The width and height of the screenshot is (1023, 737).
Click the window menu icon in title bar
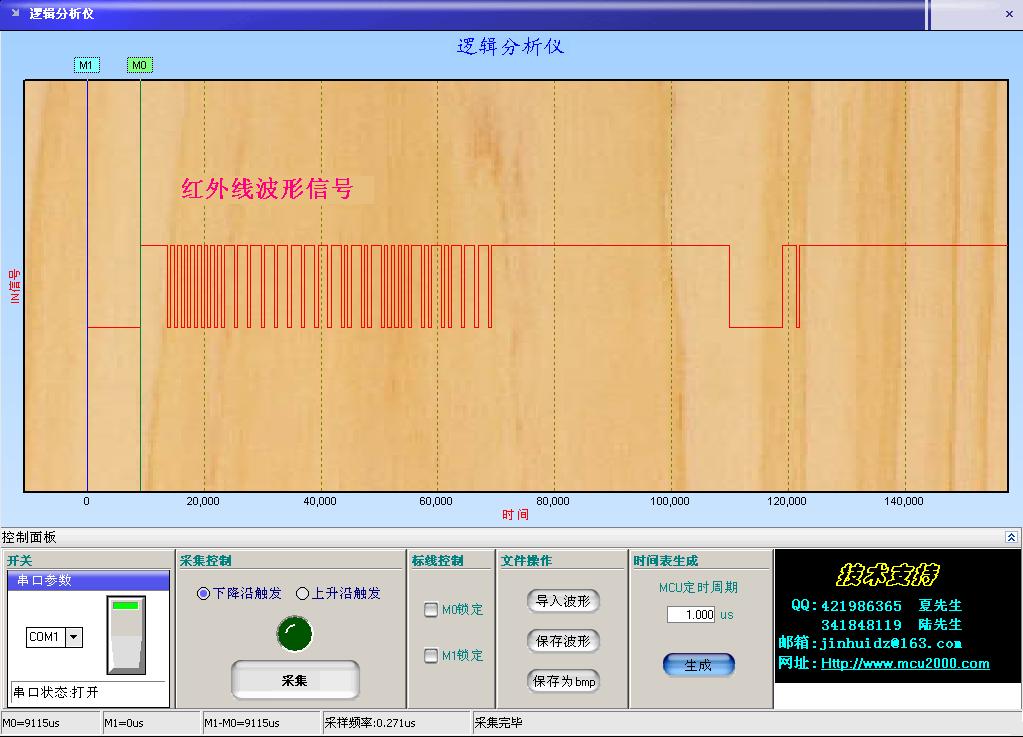tap(15, 12)
